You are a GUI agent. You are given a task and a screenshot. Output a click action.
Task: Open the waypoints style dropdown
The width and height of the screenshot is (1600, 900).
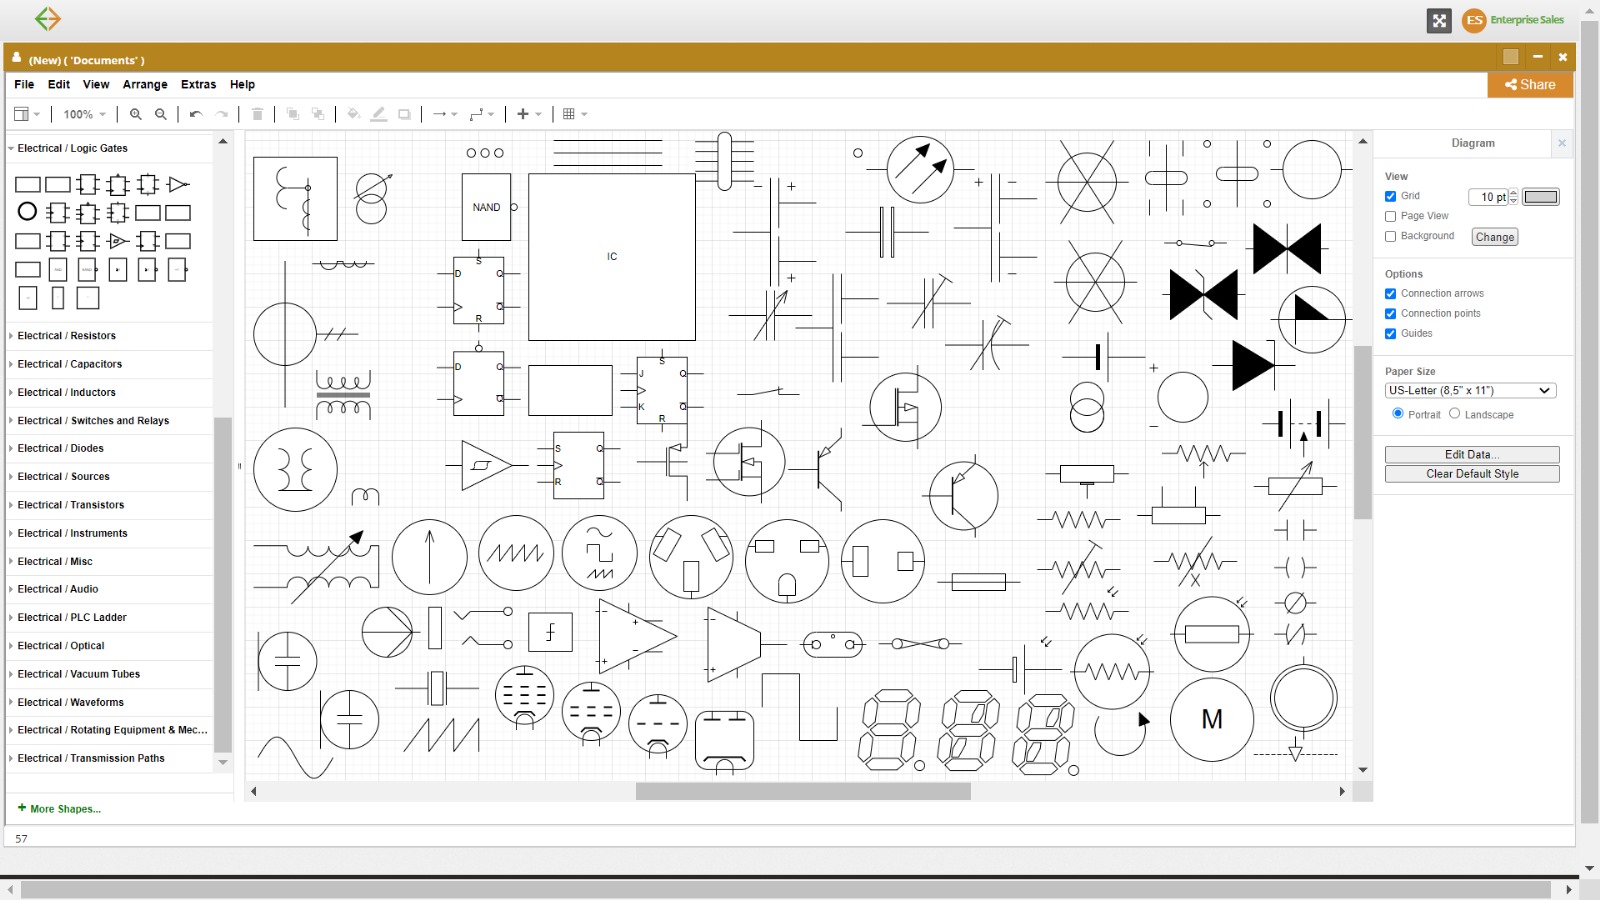click(482, 114)
